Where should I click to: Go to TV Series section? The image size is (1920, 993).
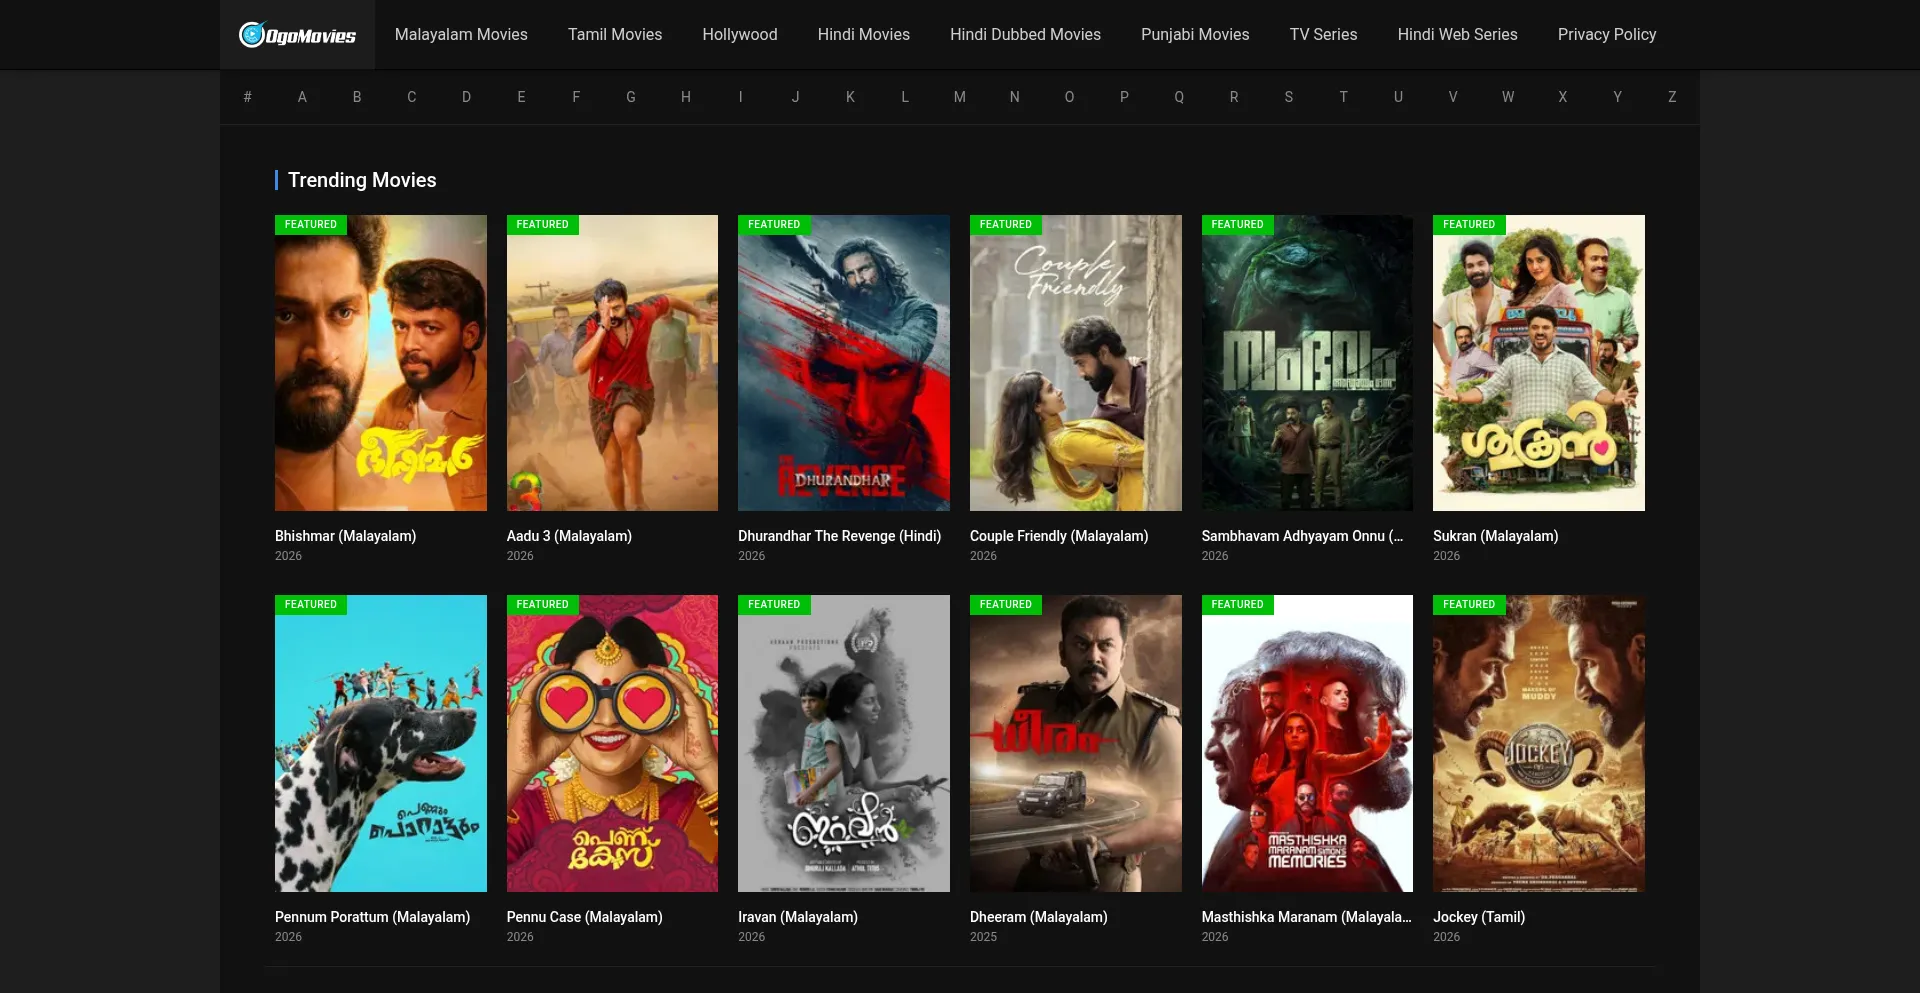1323,34
